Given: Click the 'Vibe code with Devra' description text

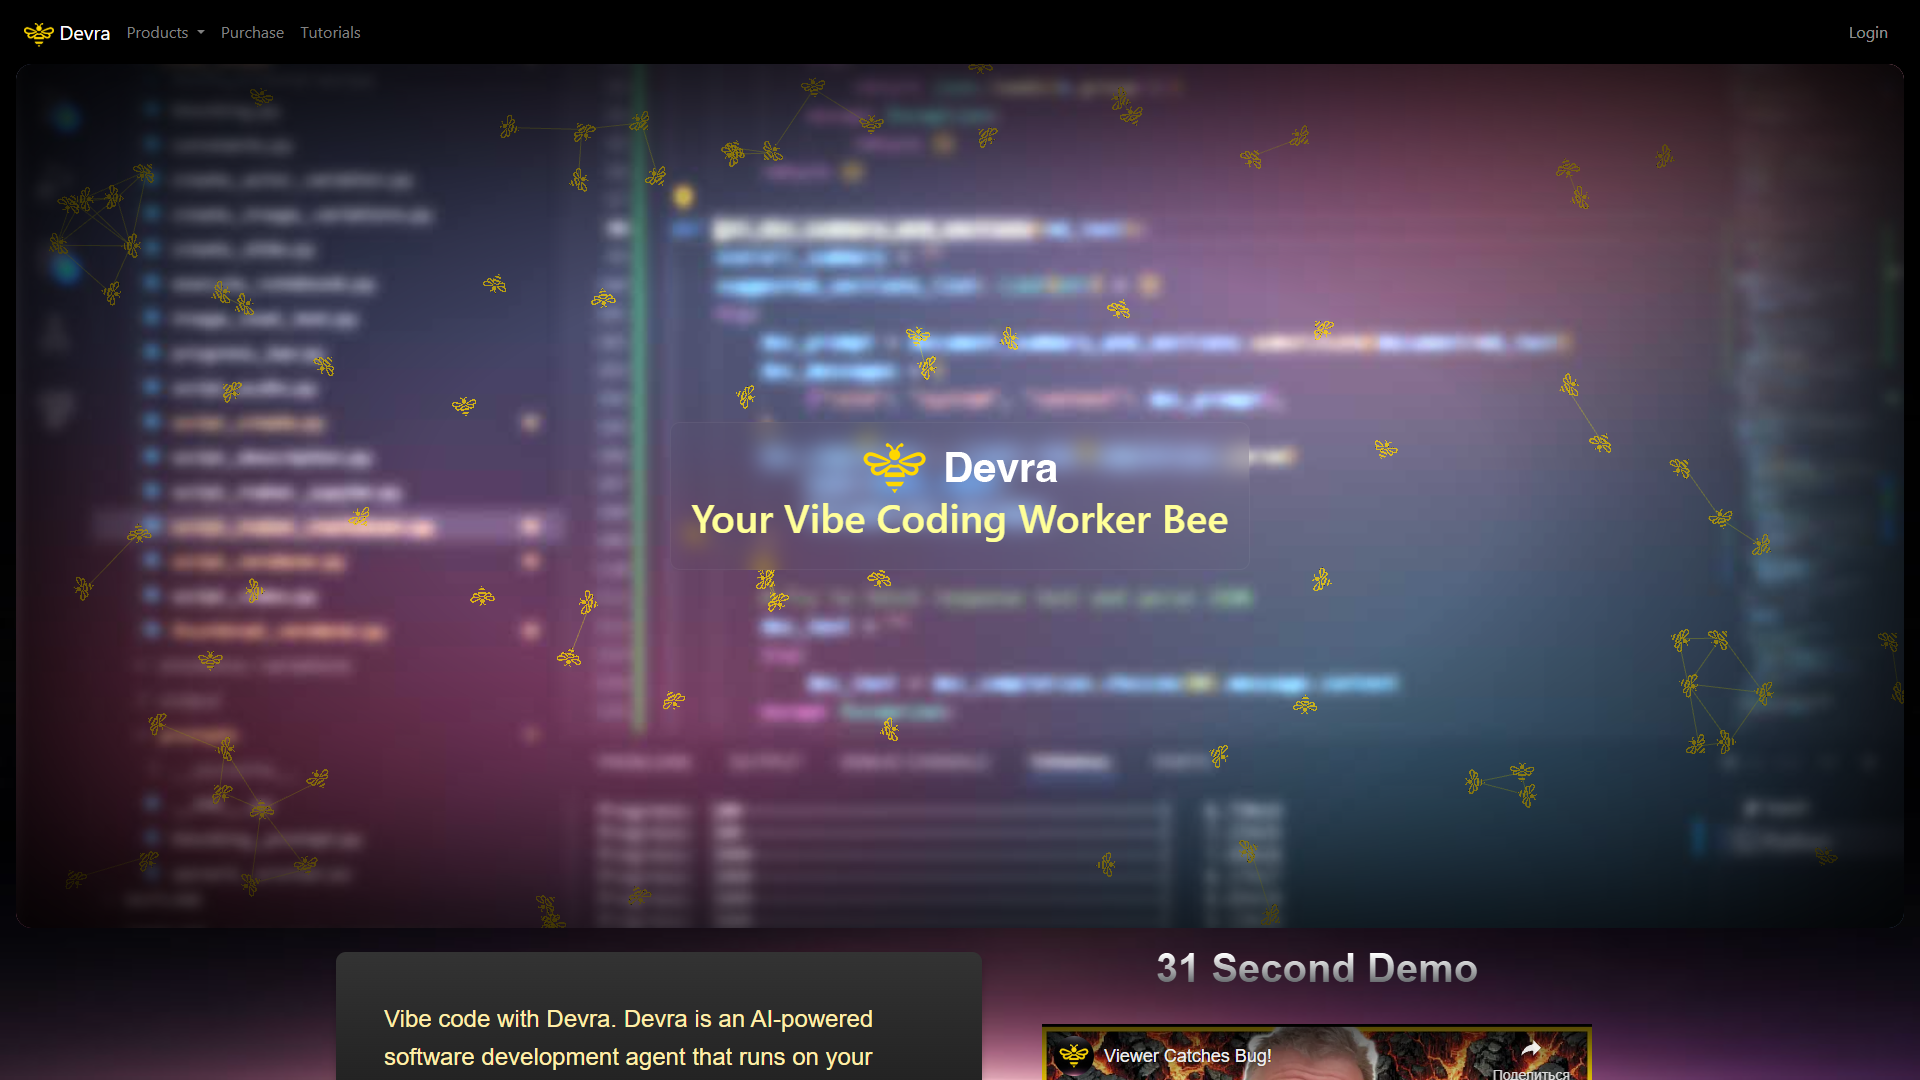Looking at the screenshot, I should click(628, 1038).
